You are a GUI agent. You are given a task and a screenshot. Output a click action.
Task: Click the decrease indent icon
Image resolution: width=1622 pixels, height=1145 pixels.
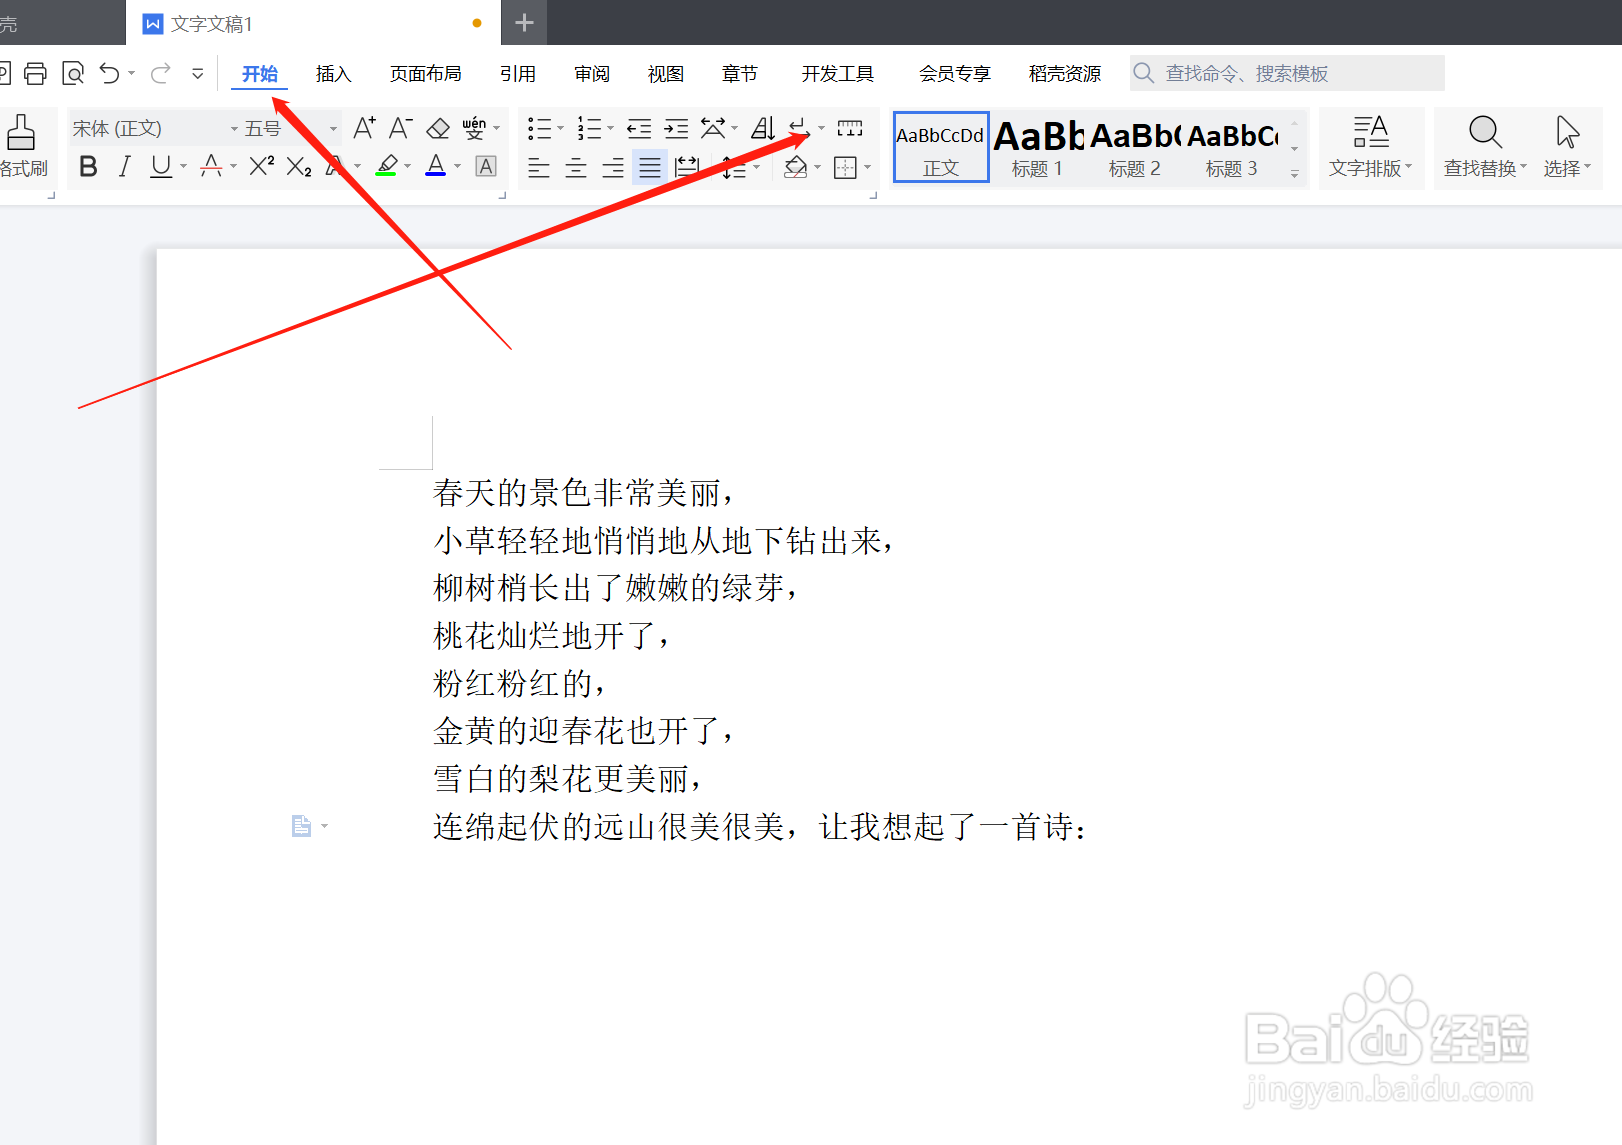click(x=639, y=127)
